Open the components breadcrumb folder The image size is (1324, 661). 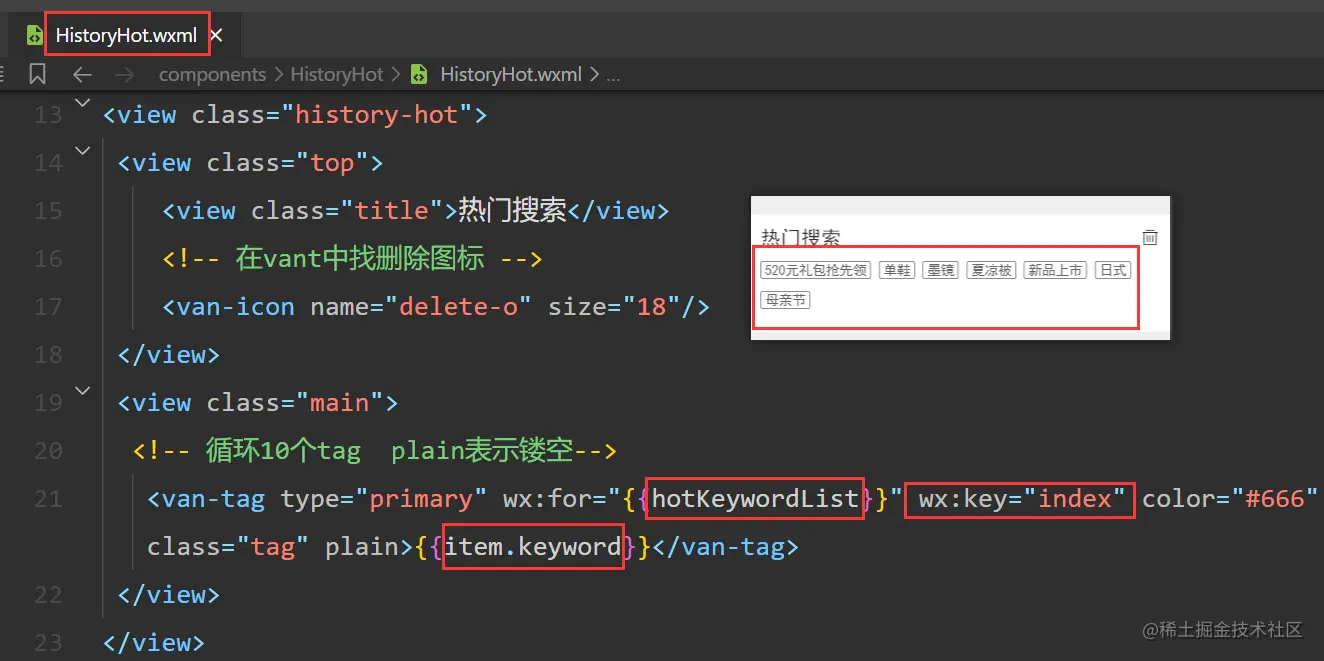[x=212, y=74]
